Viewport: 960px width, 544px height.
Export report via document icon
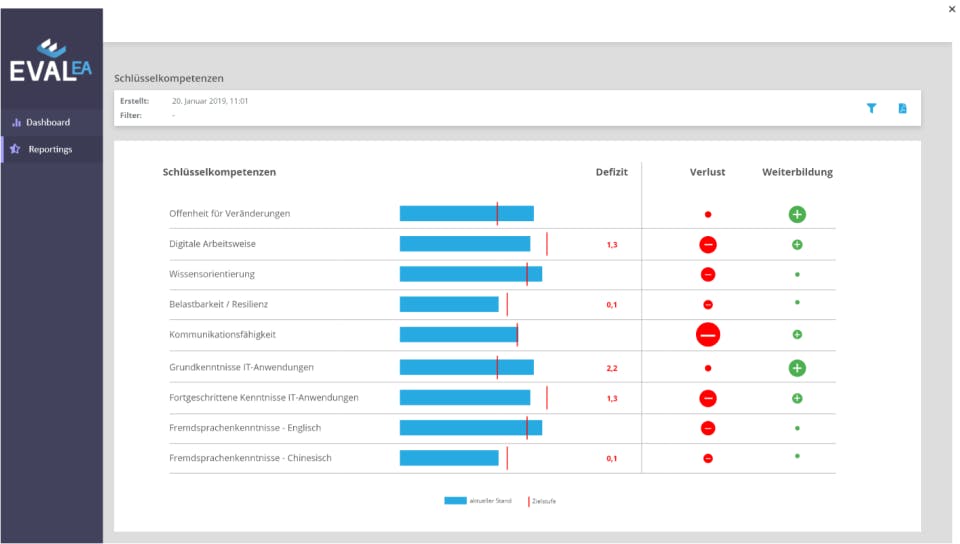pyautogui.click(x=902, y=108)
